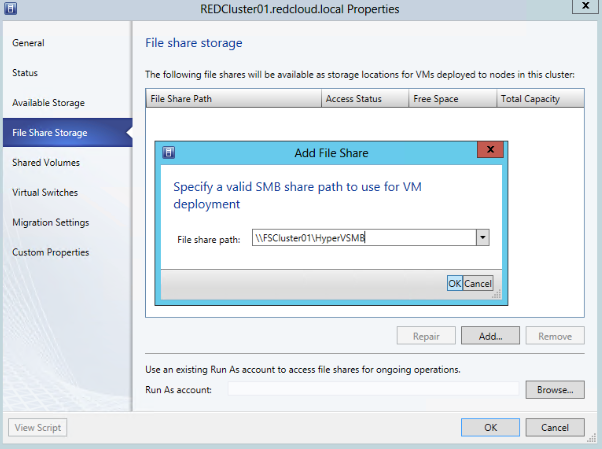The width and height of the screenshot is (602, 449).
Task: Click the Add File Share dialog icon
Action: [169, 152]
